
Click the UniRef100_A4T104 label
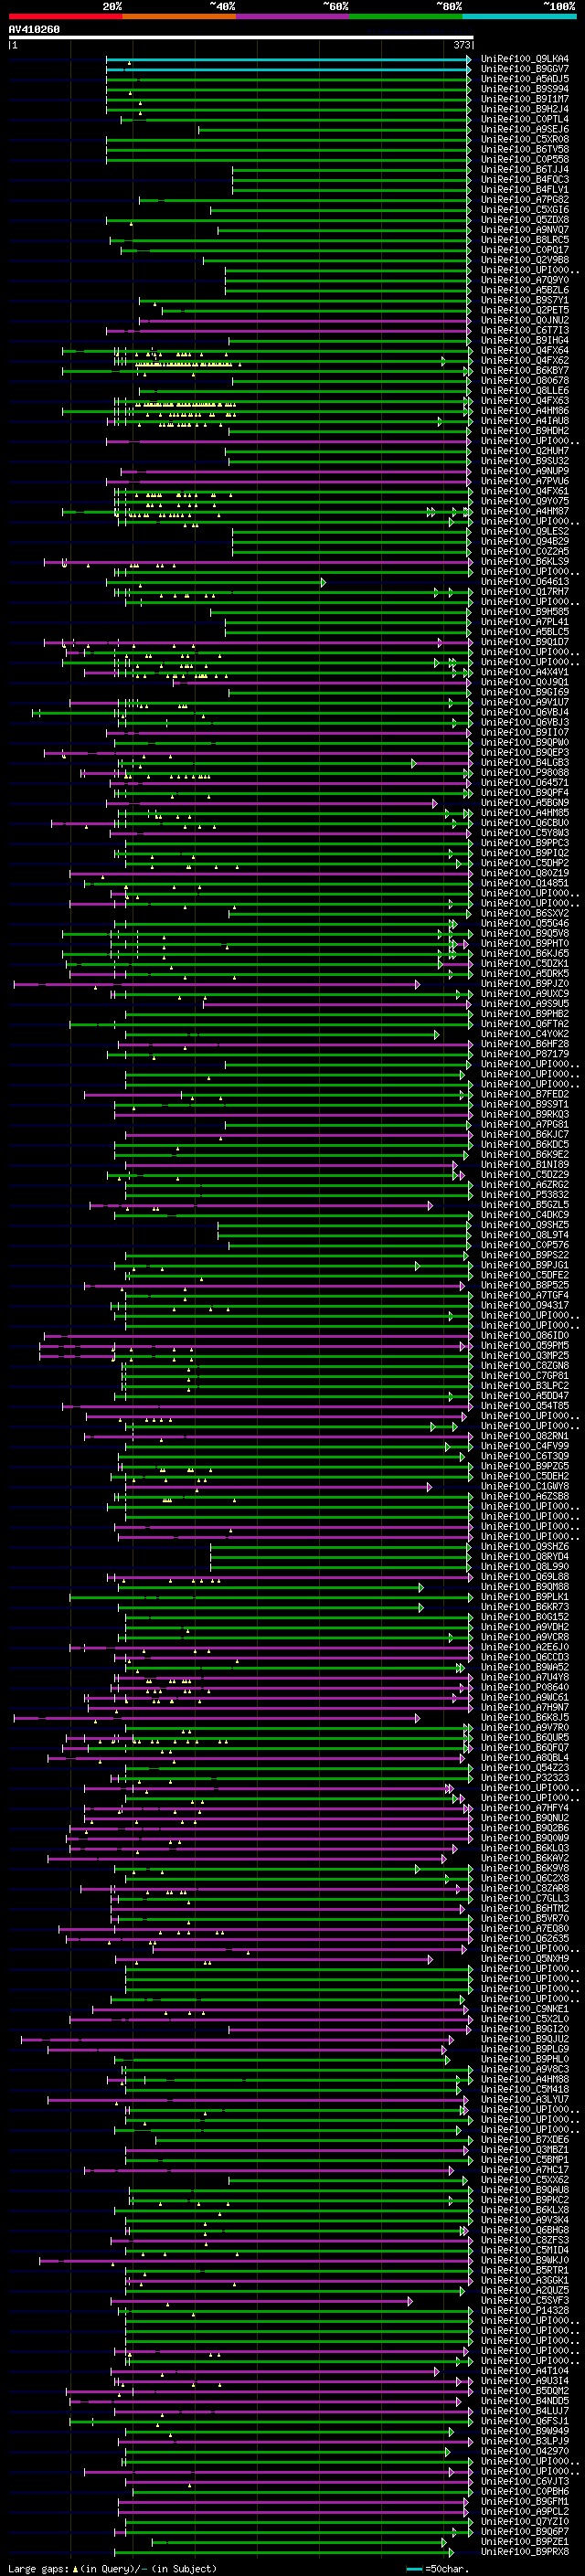point(525,2371)
